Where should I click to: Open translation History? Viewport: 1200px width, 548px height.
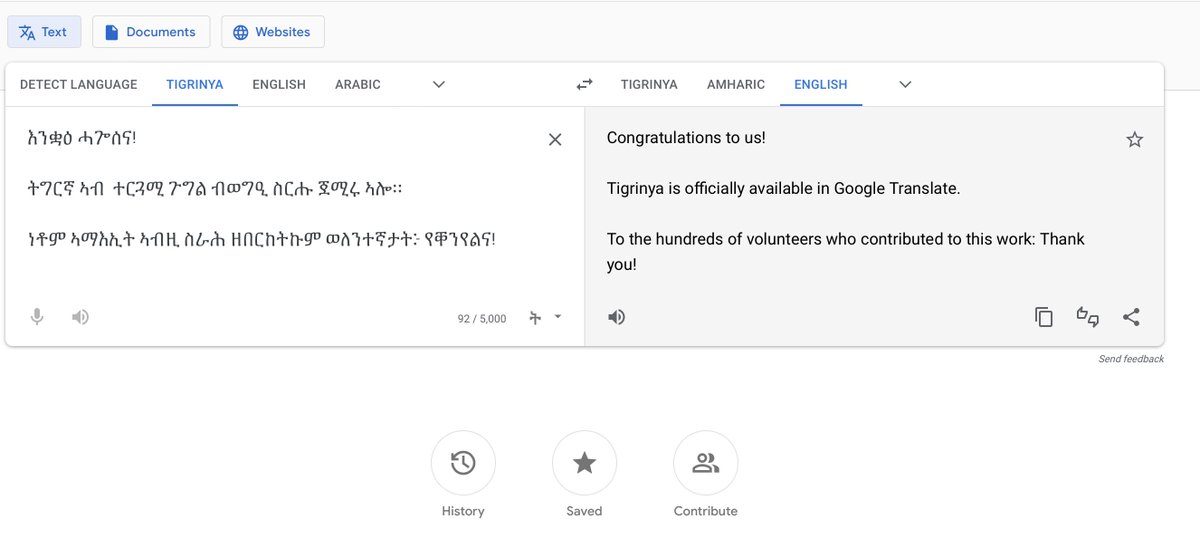click(x=463, y=463)
